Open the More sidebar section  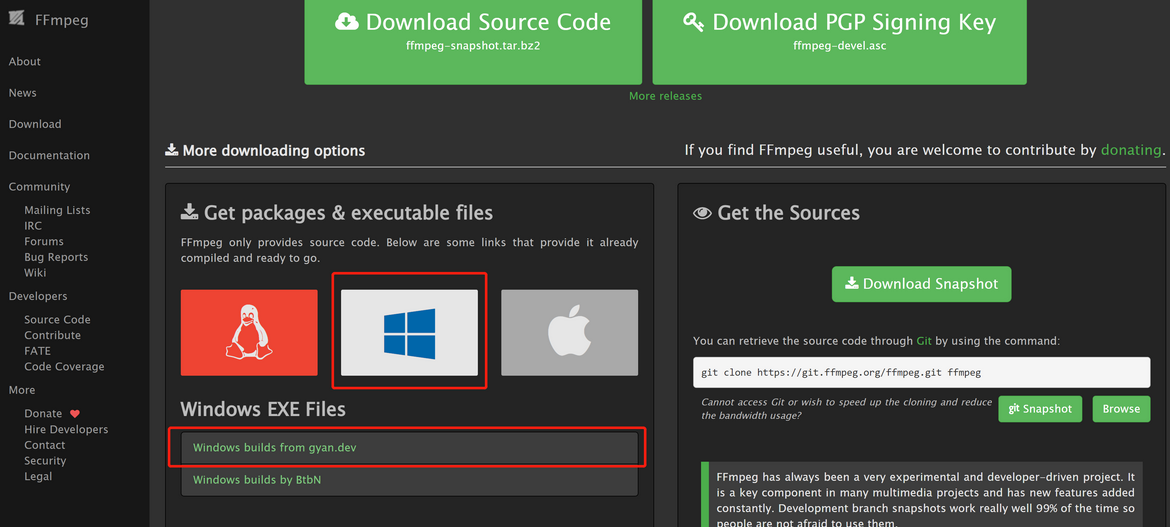[22, 390]
